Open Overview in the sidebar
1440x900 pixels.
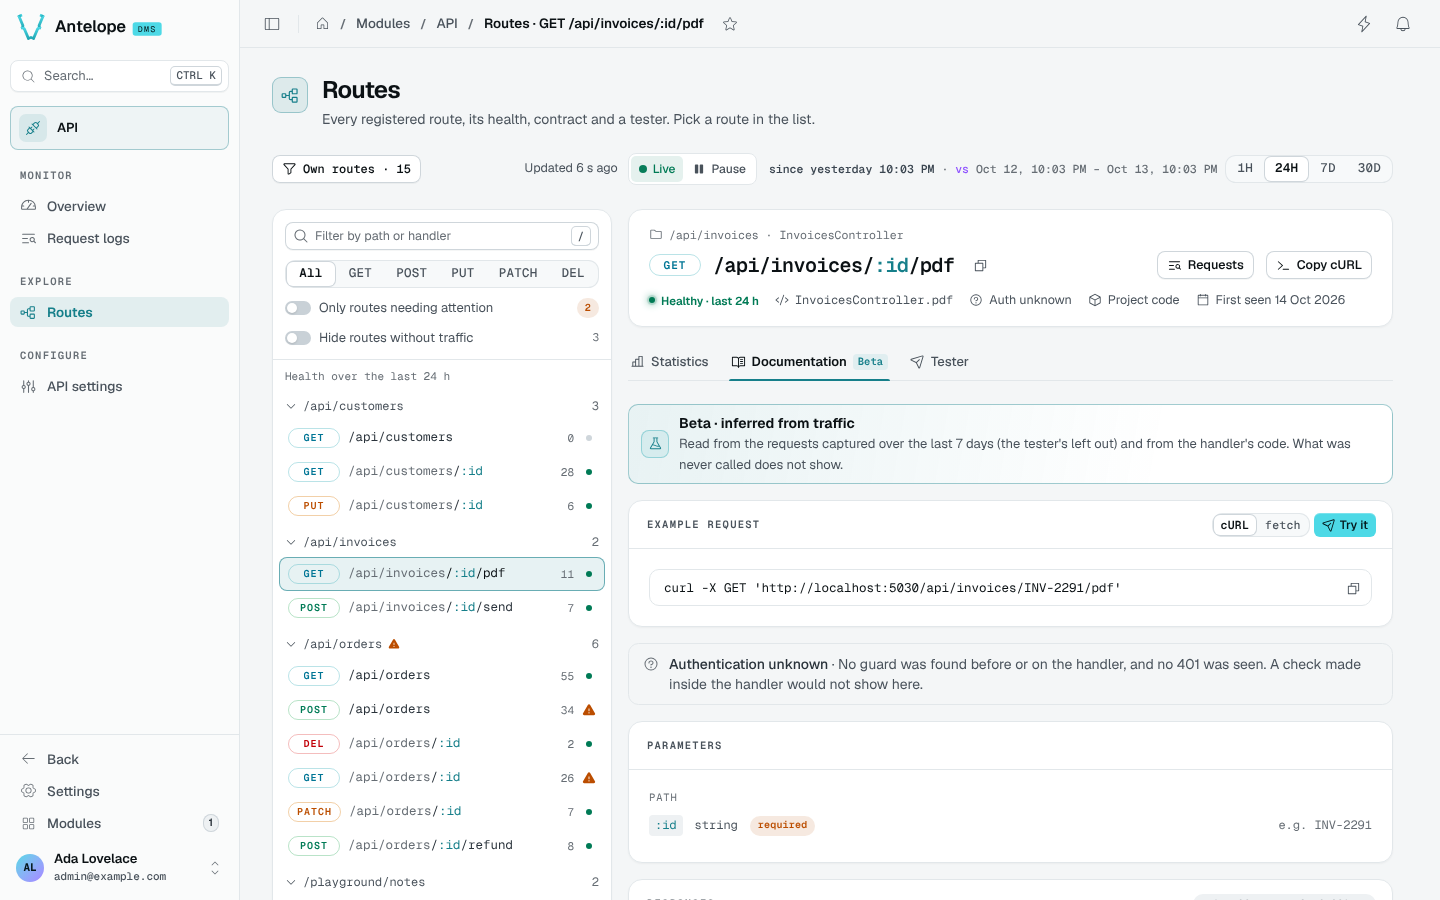(x=120, y=206)
